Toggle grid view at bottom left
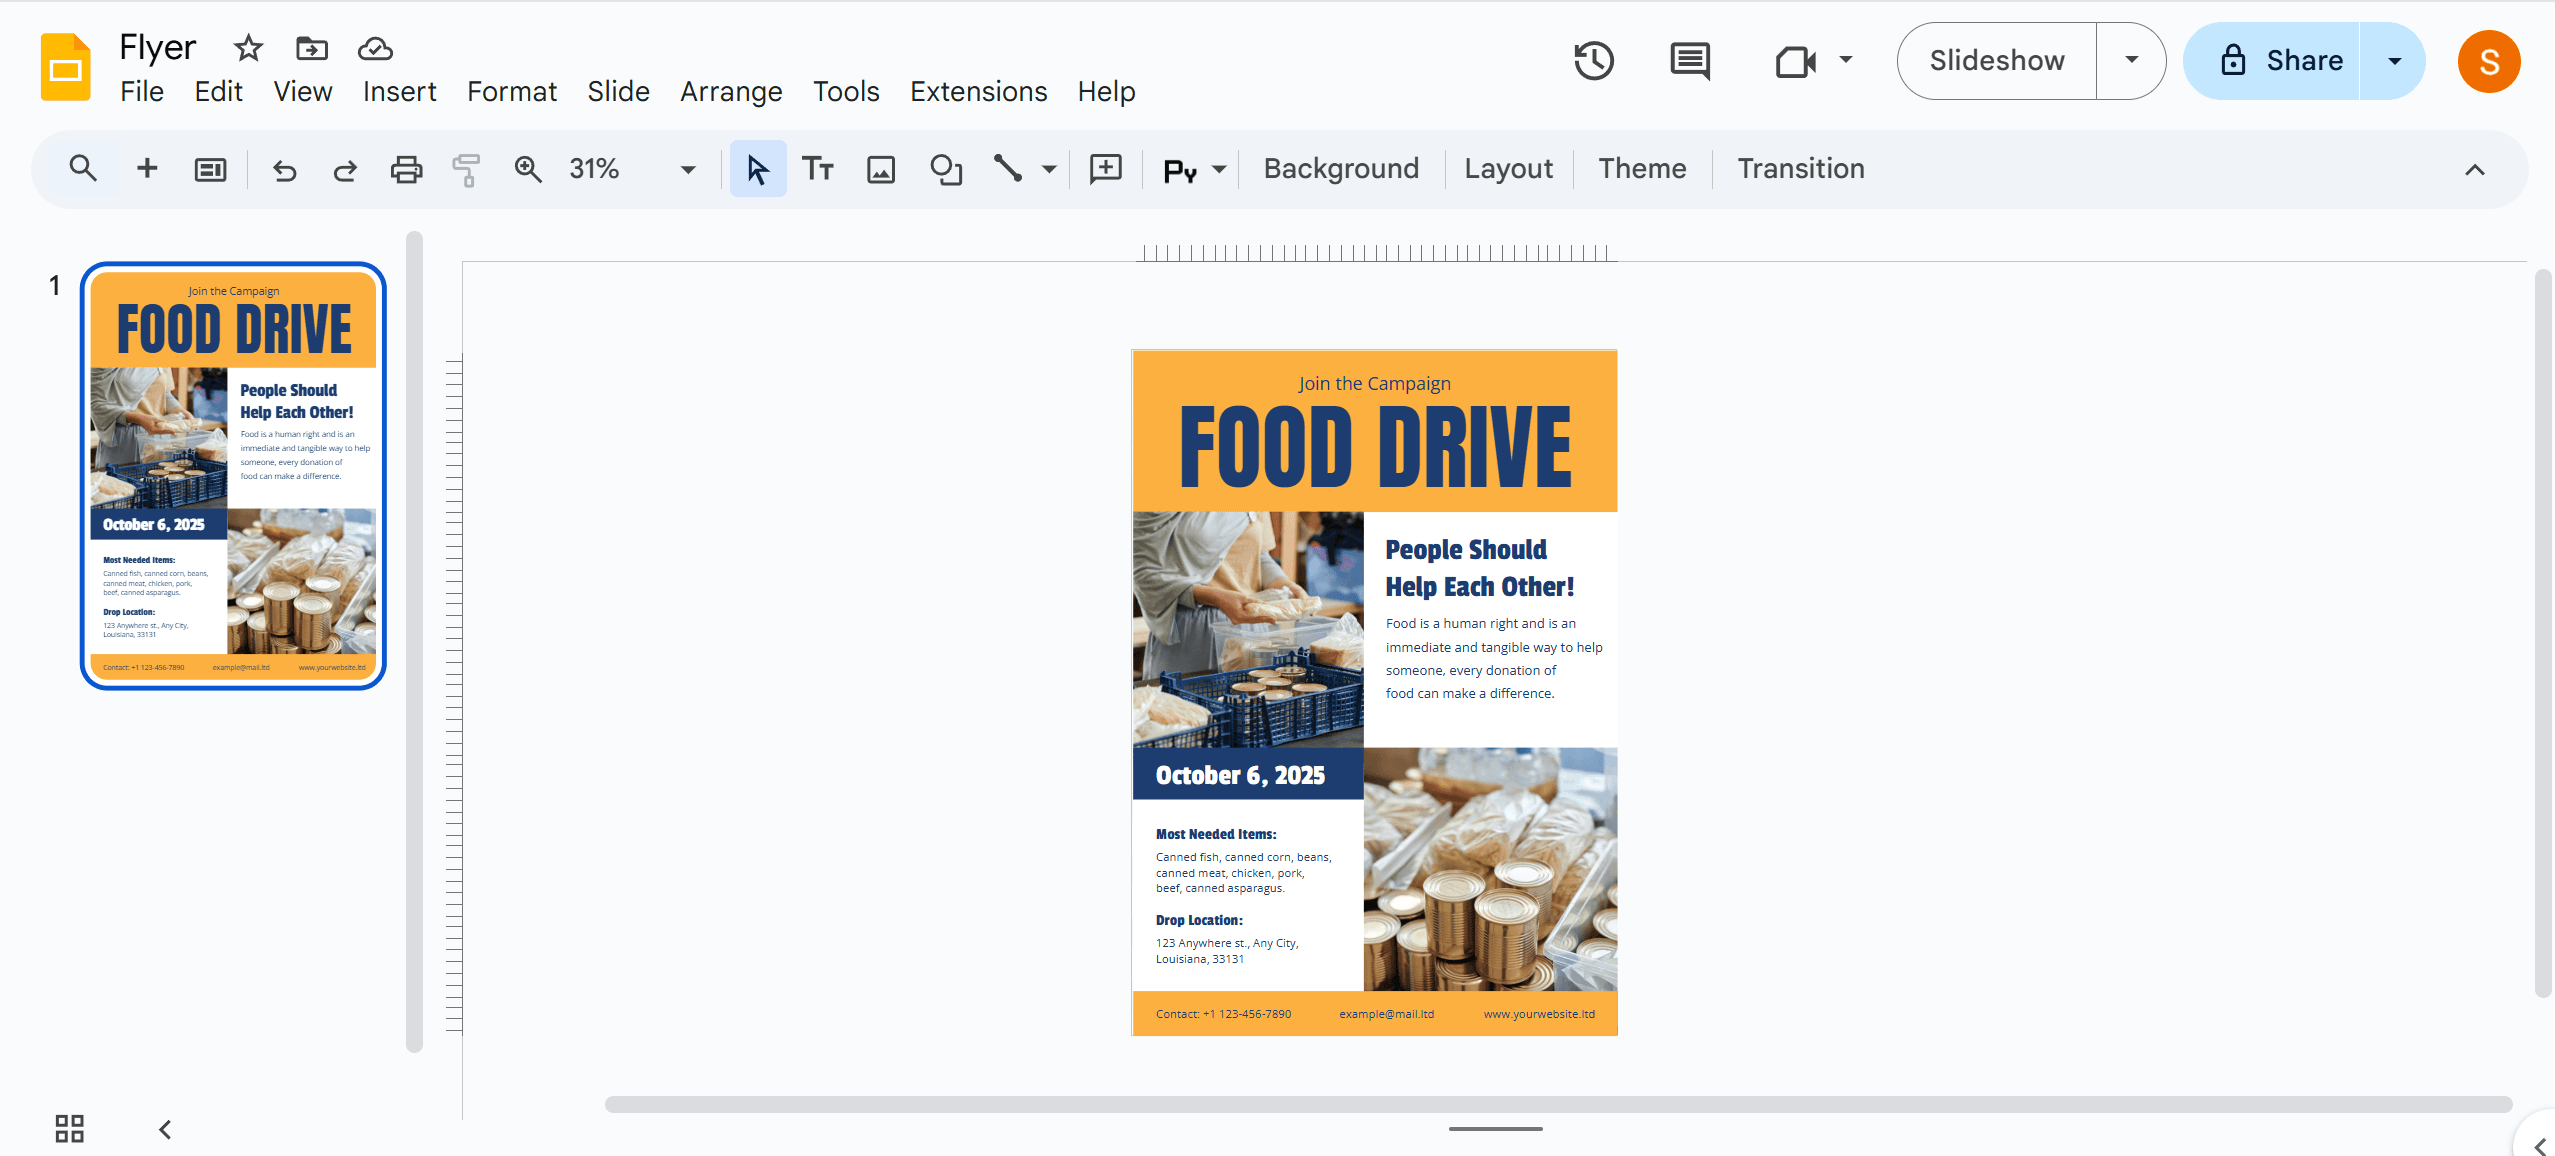 coord(69,1129)
